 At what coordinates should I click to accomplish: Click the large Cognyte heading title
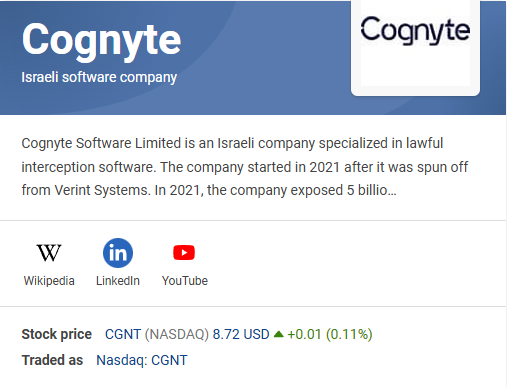(x=101, y=41)
